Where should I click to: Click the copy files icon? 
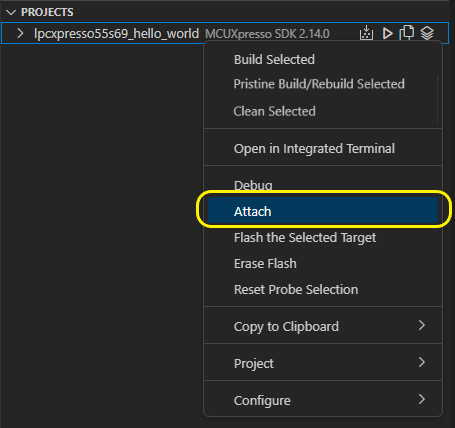[407, 33]
